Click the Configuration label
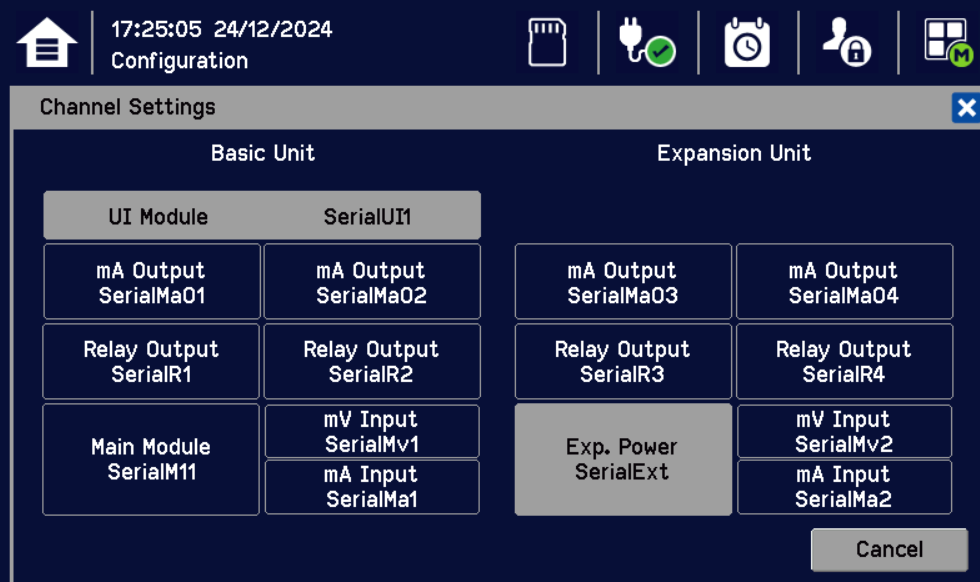 (179, 61)
